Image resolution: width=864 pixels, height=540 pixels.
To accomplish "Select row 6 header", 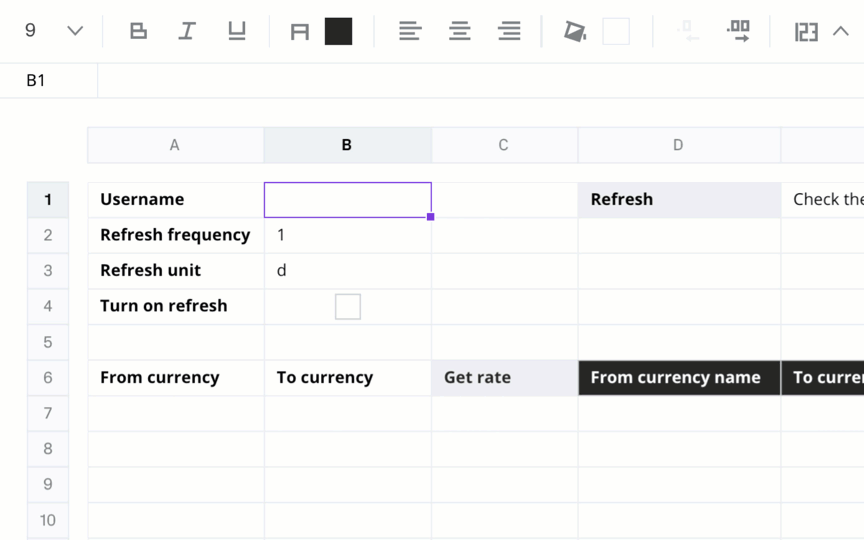I will (48, 377).
